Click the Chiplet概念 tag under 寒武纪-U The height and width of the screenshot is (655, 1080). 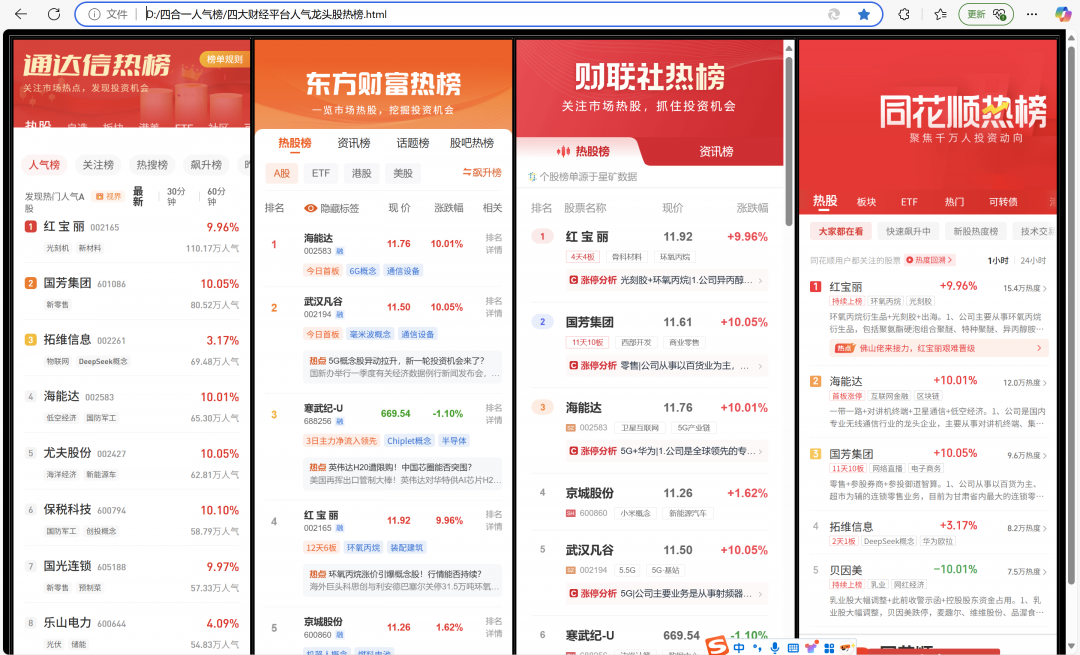click(x=409, y=441)
